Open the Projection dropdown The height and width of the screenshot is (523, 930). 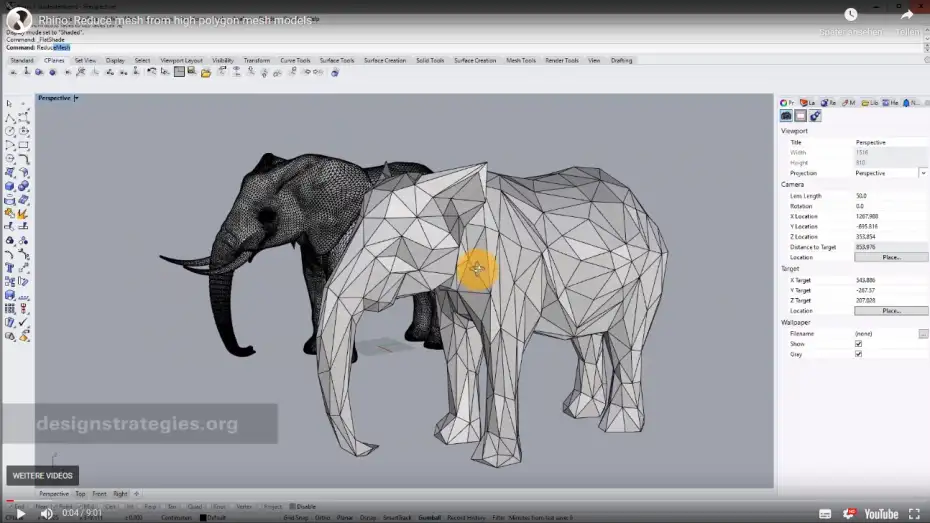click(923, 173)
